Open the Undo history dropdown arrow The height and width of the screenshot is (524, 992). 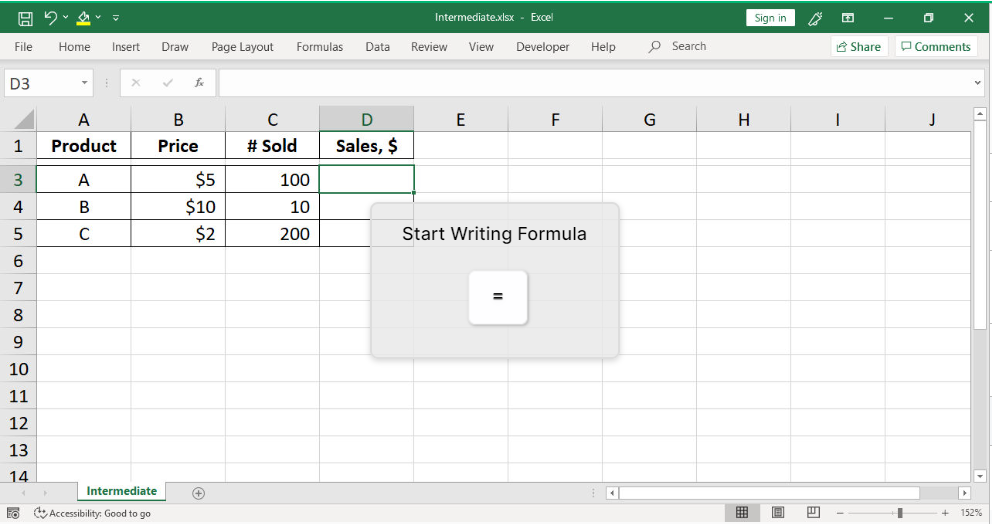[65, 18]
